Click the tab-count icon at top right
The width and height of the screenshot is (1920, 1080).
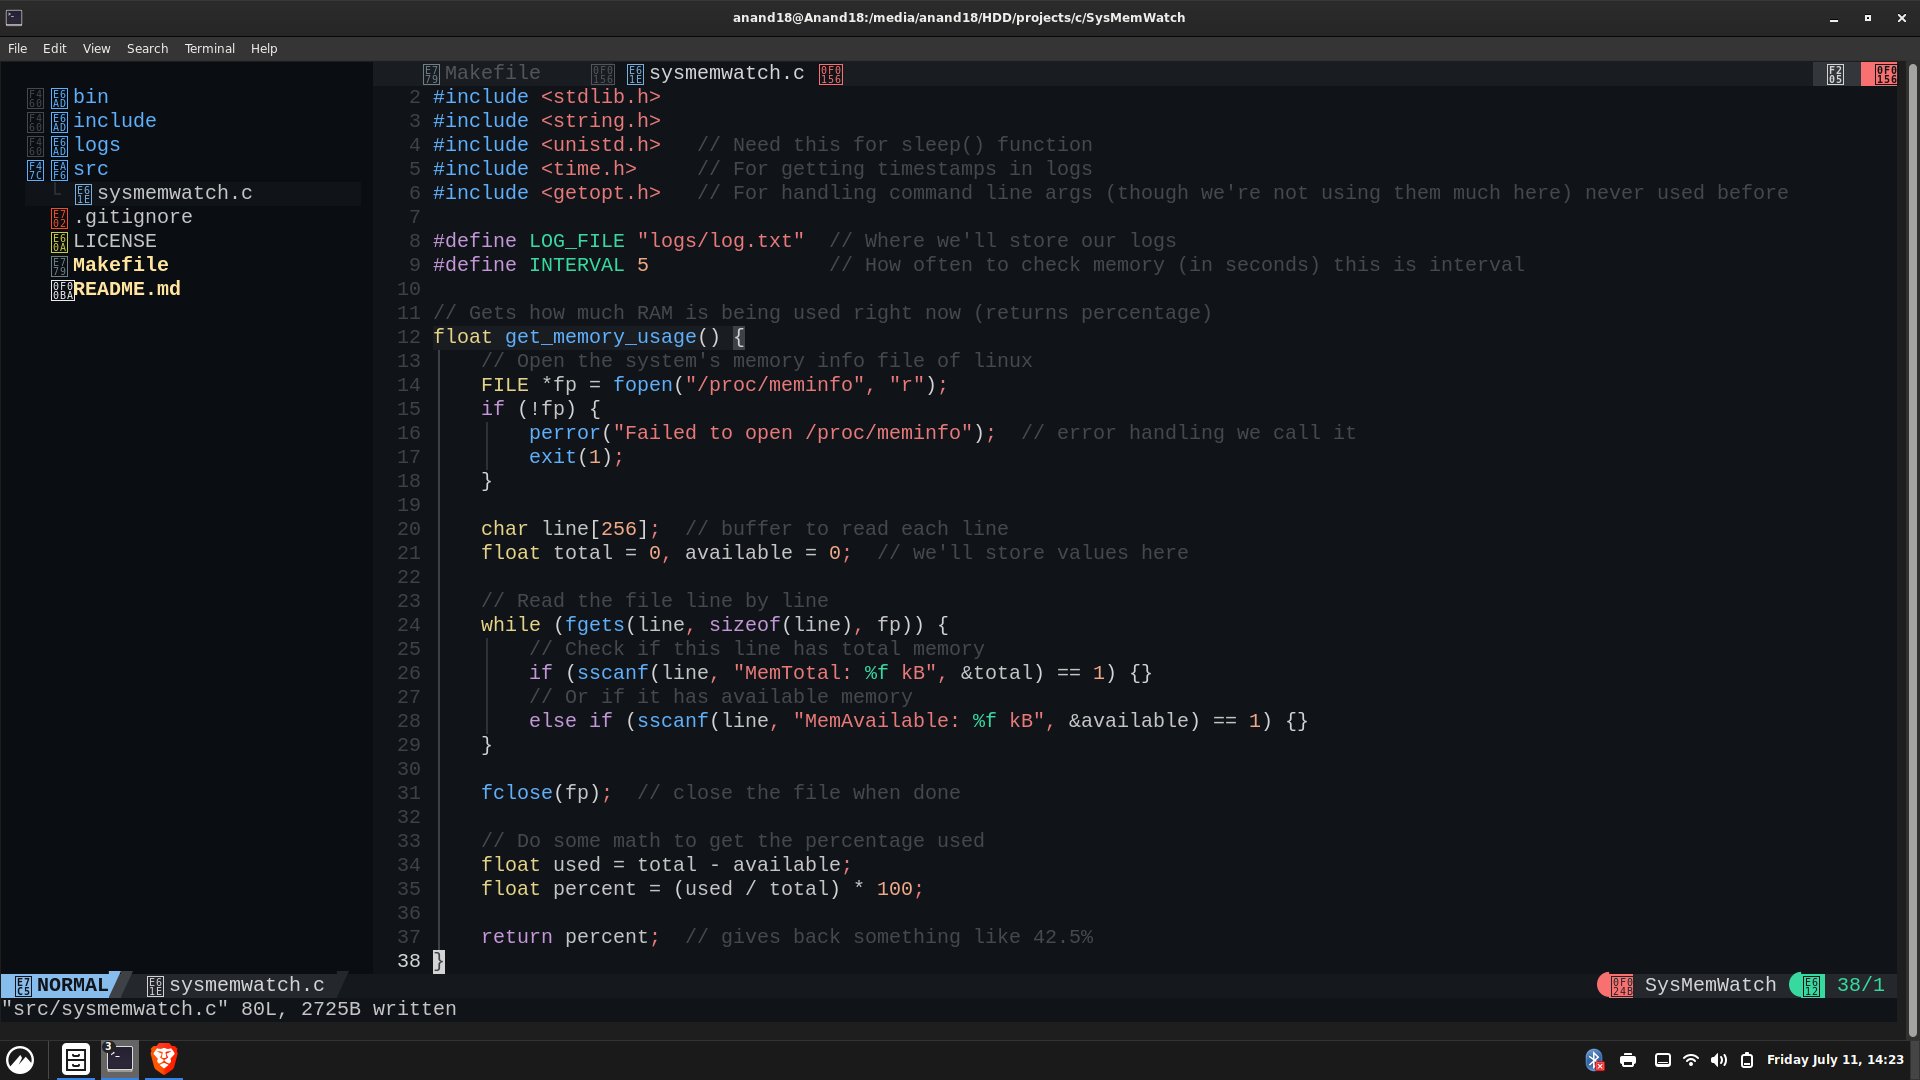pos(1835,74)
